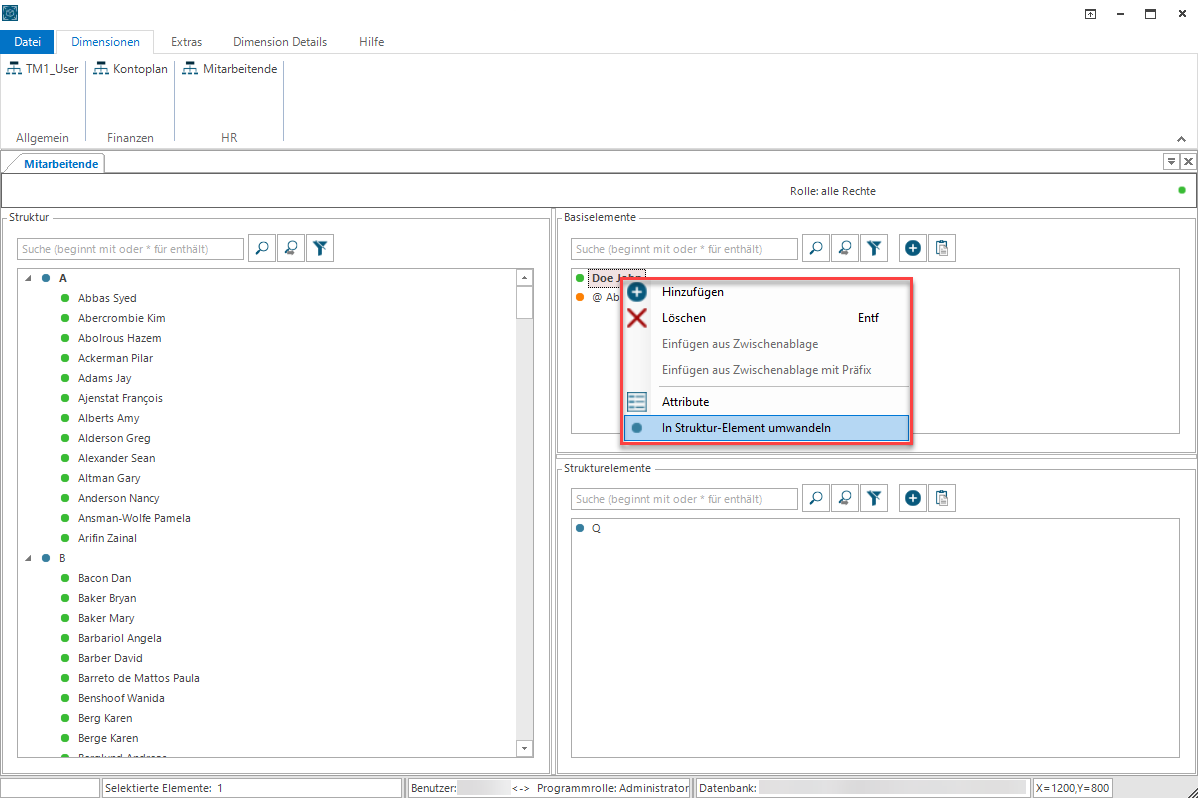Select Arifin Zainal in the tree
The image size is (1198, 798).
tap(107, 538)
